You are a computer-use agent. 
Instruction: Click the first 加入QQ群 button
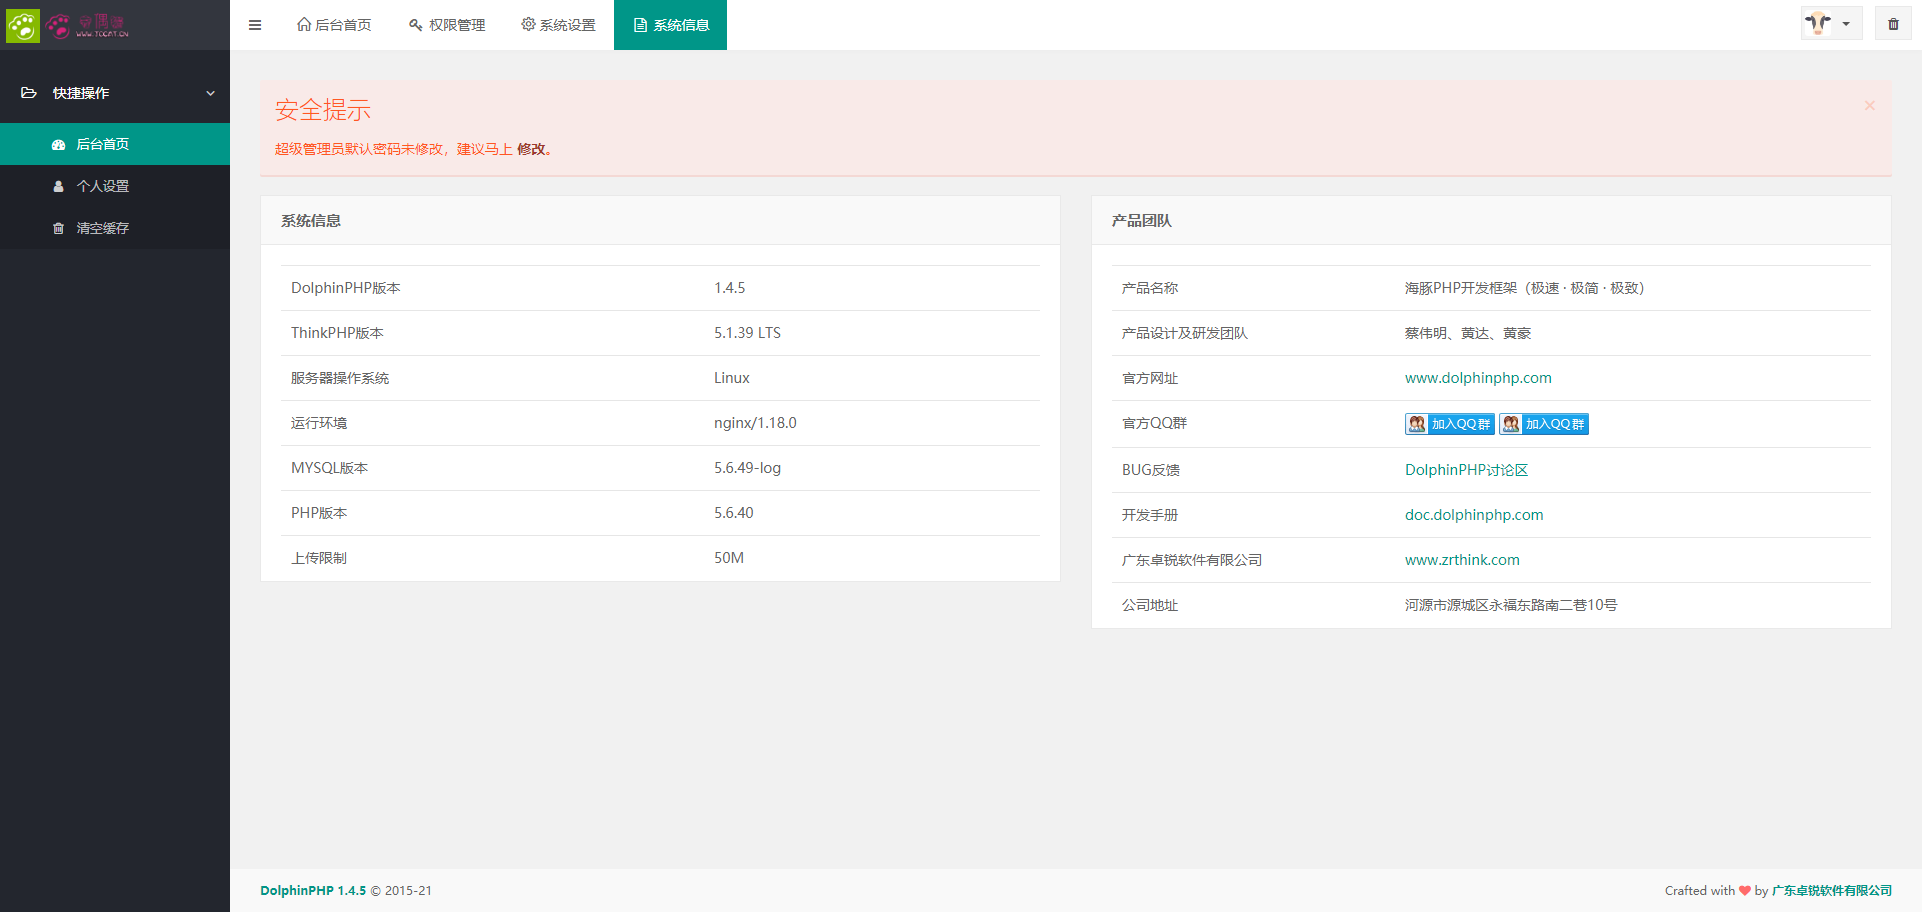(1449, 424)
